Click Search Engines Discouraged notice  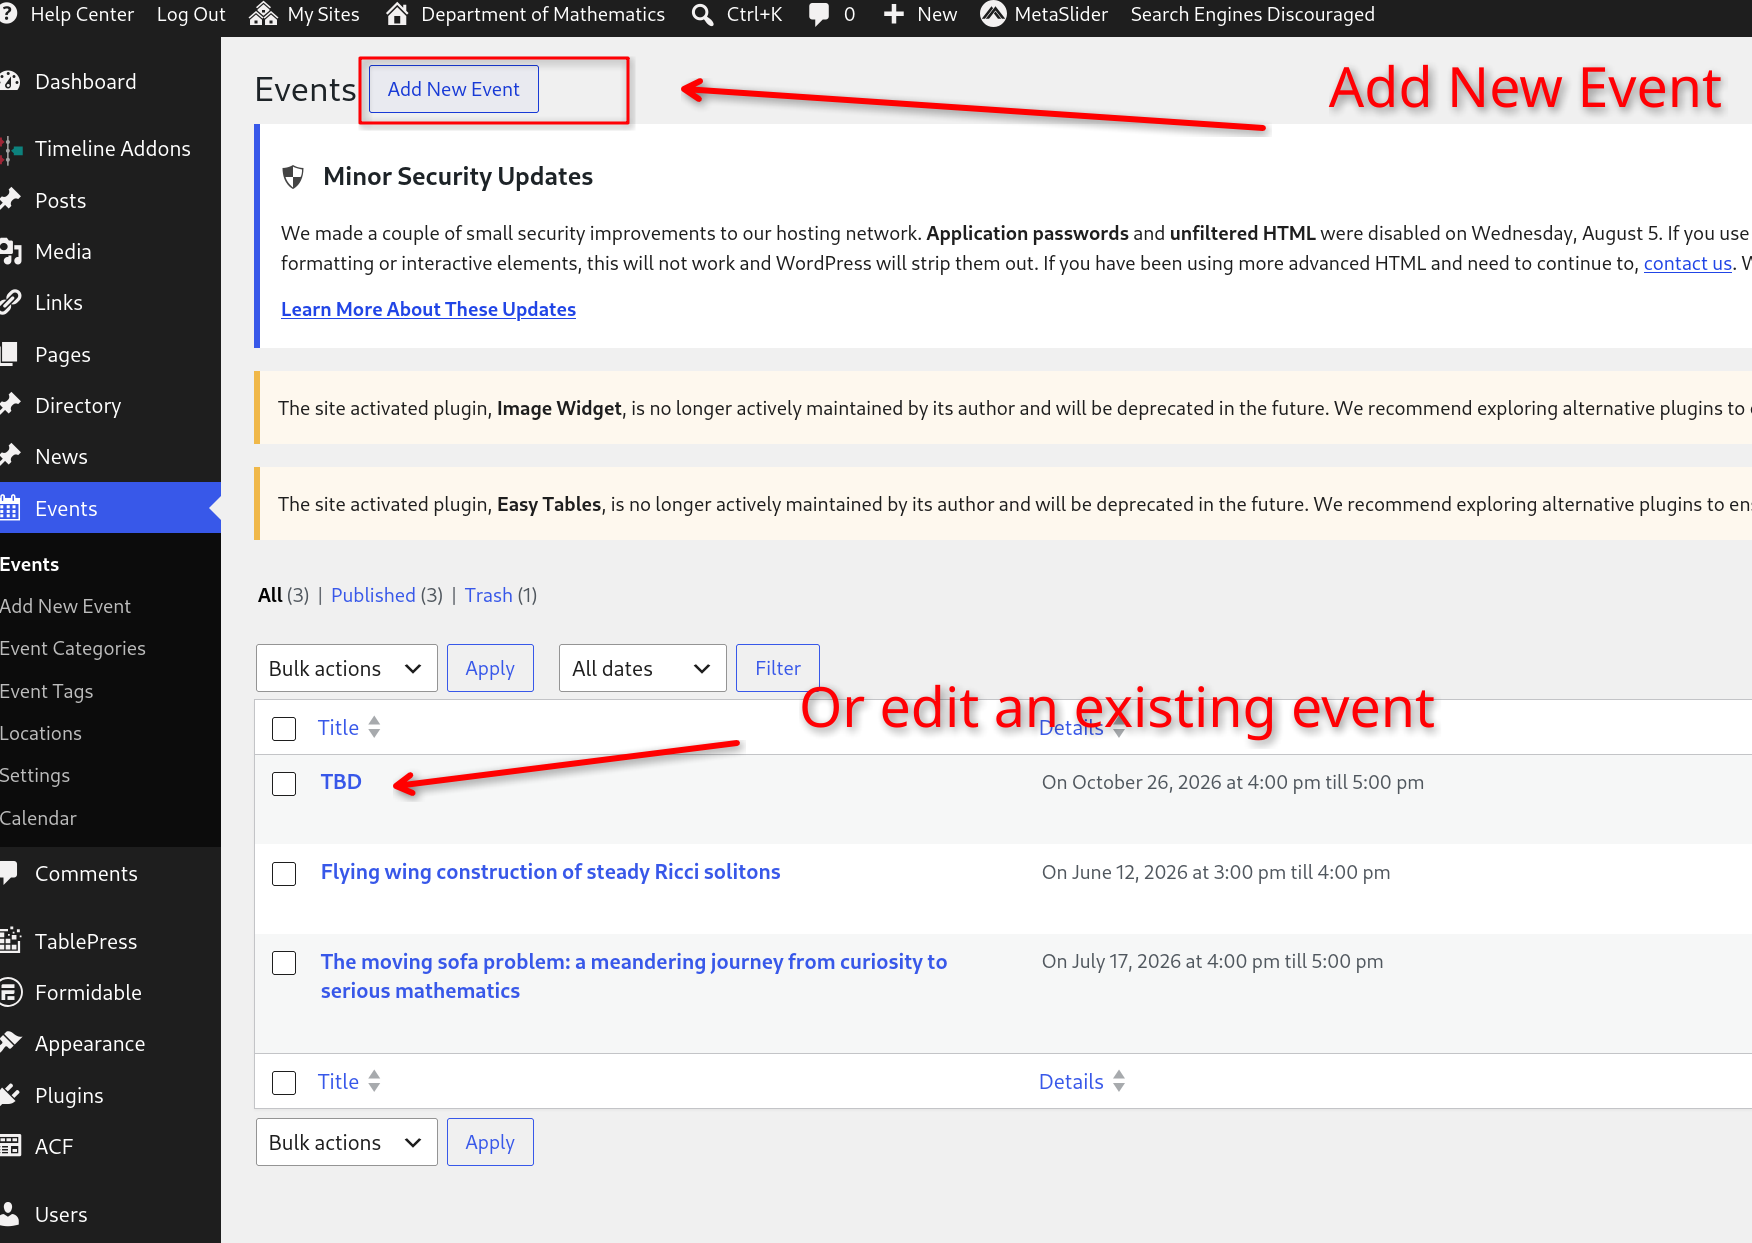point(1252,14)
